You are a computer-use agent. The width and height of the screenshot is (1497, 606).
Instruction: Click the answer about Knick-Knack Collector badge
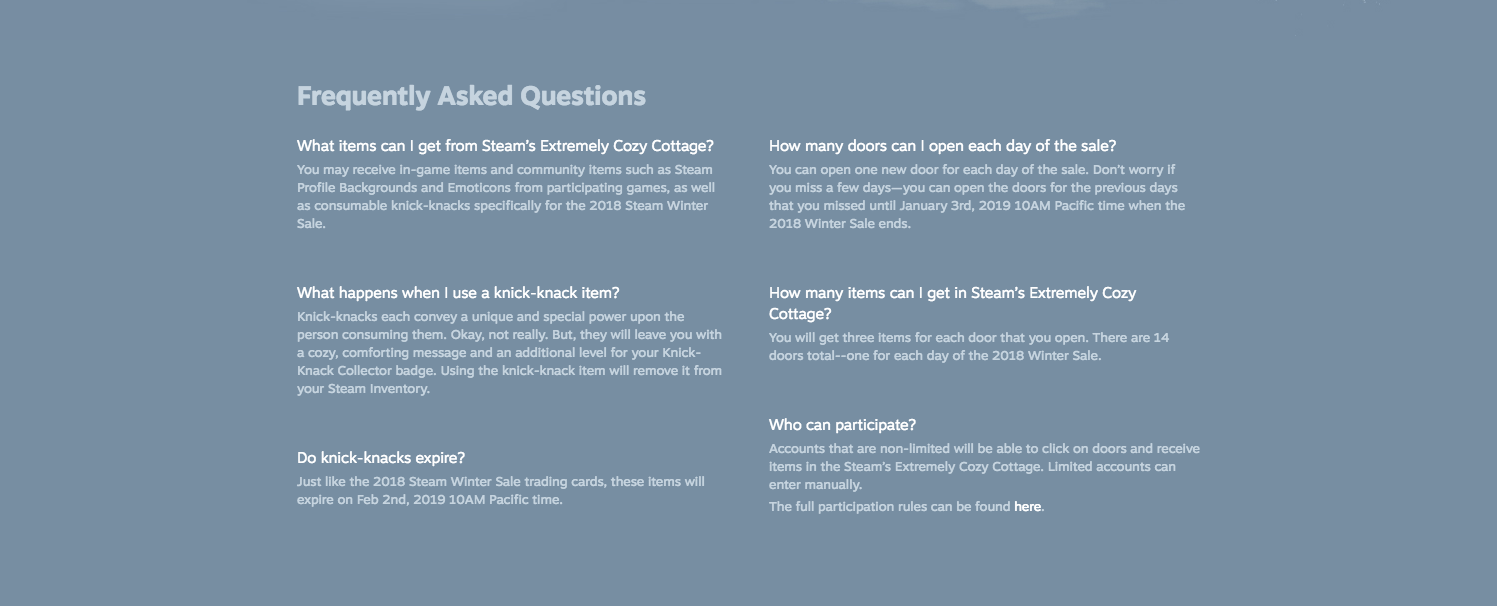point(509,353)
